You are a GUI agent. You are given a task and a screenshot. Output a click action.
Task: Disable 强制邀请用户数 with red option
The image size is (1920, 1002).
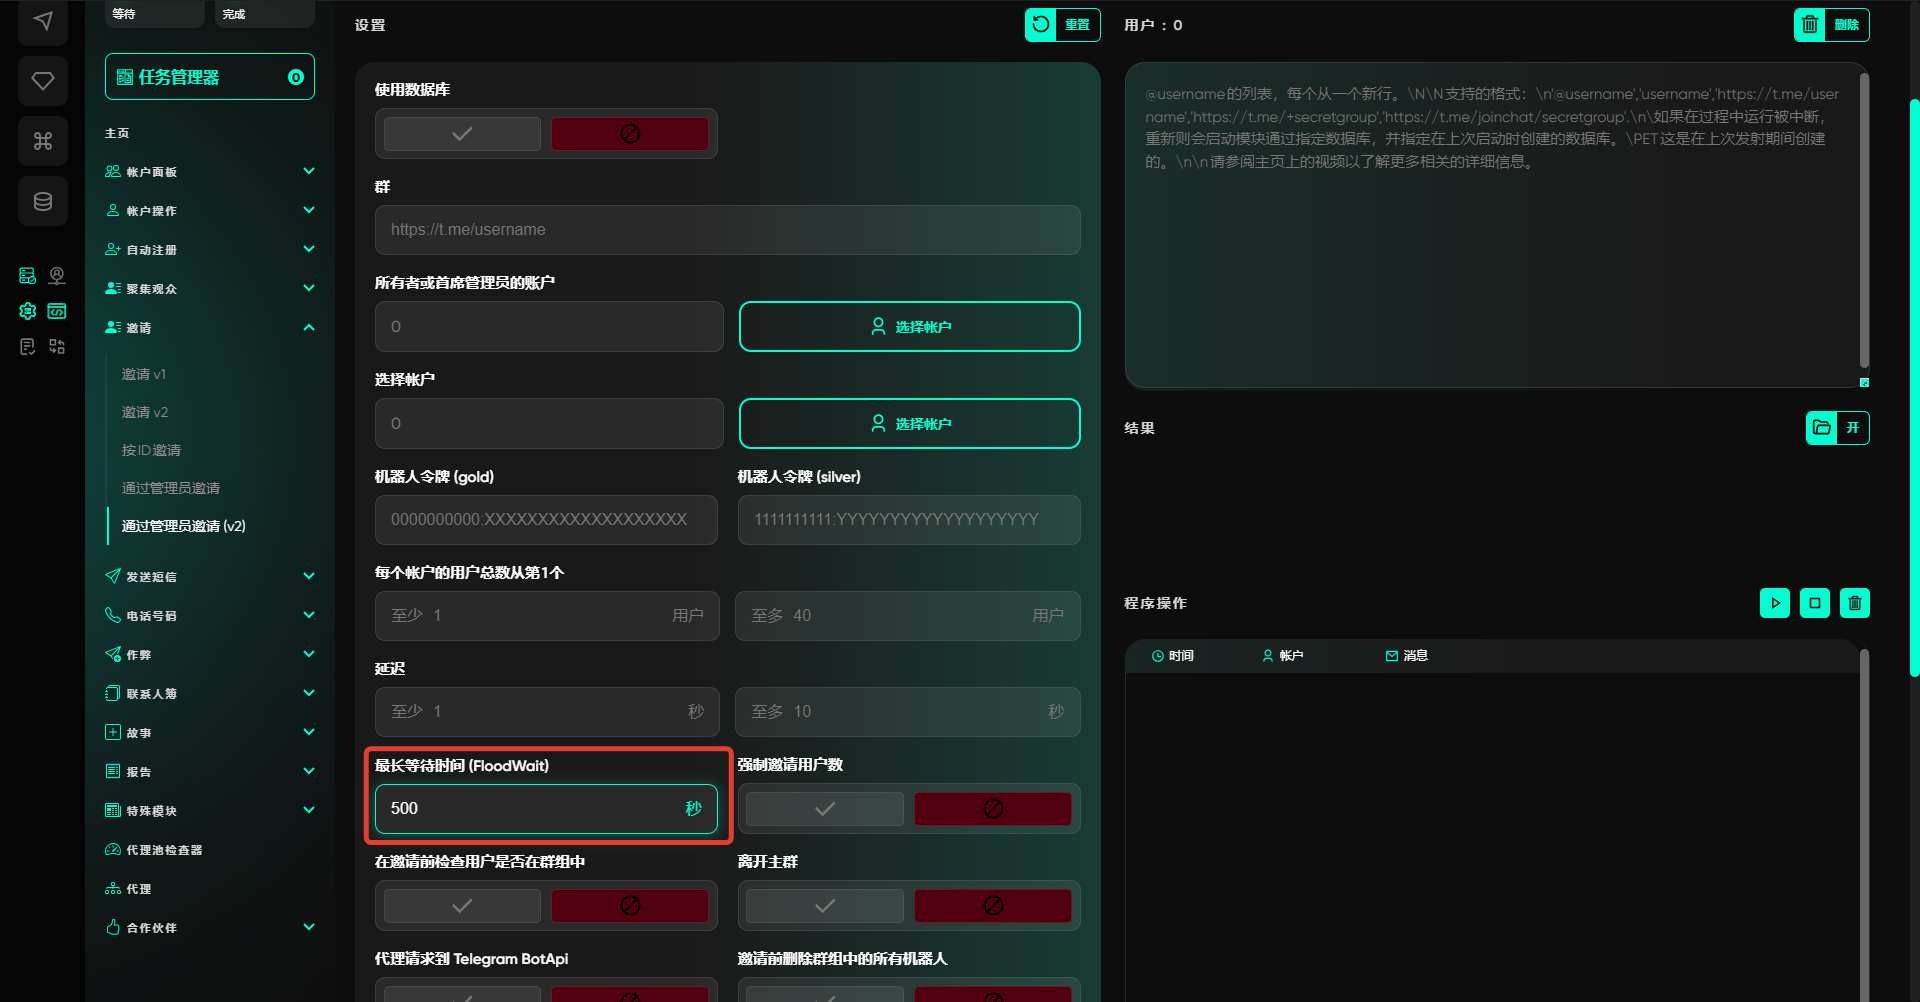point(992,809)
